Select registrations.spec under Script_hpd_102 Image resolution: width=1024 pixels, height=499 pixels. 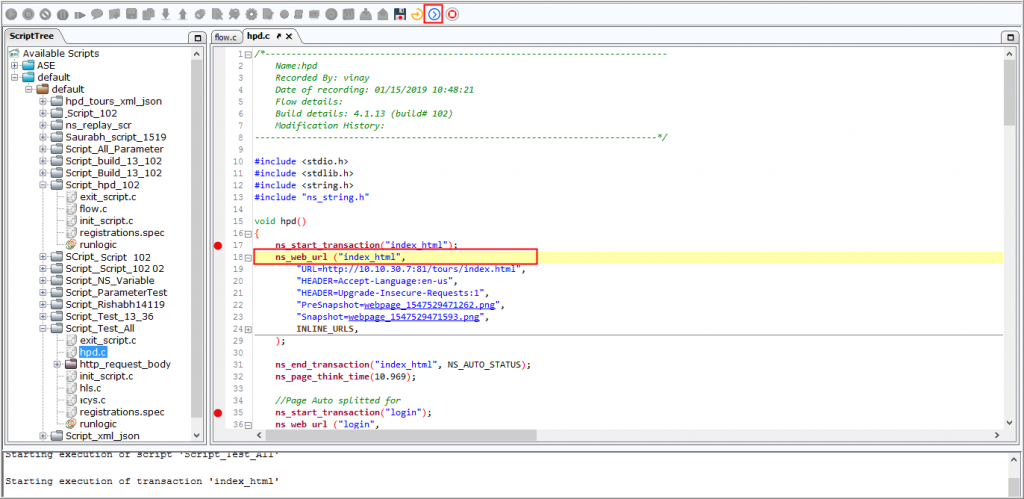[122, 233]
